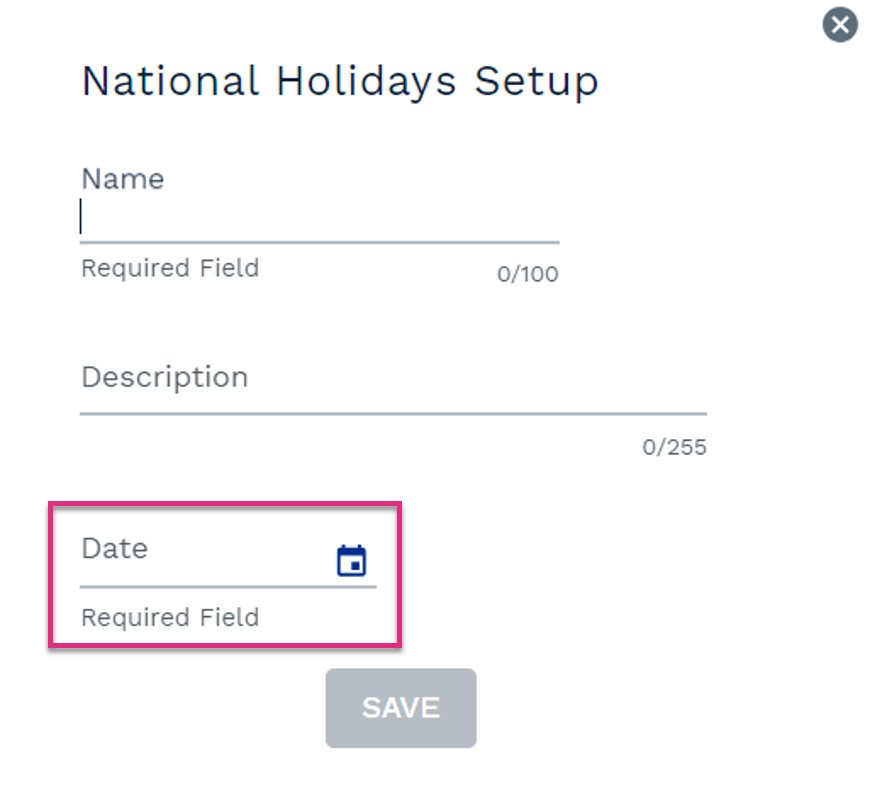Viewport: 876px width, 798px height.
Task: Hit the SAVE button
Action: pyautogui.click(x=401, y=708)
